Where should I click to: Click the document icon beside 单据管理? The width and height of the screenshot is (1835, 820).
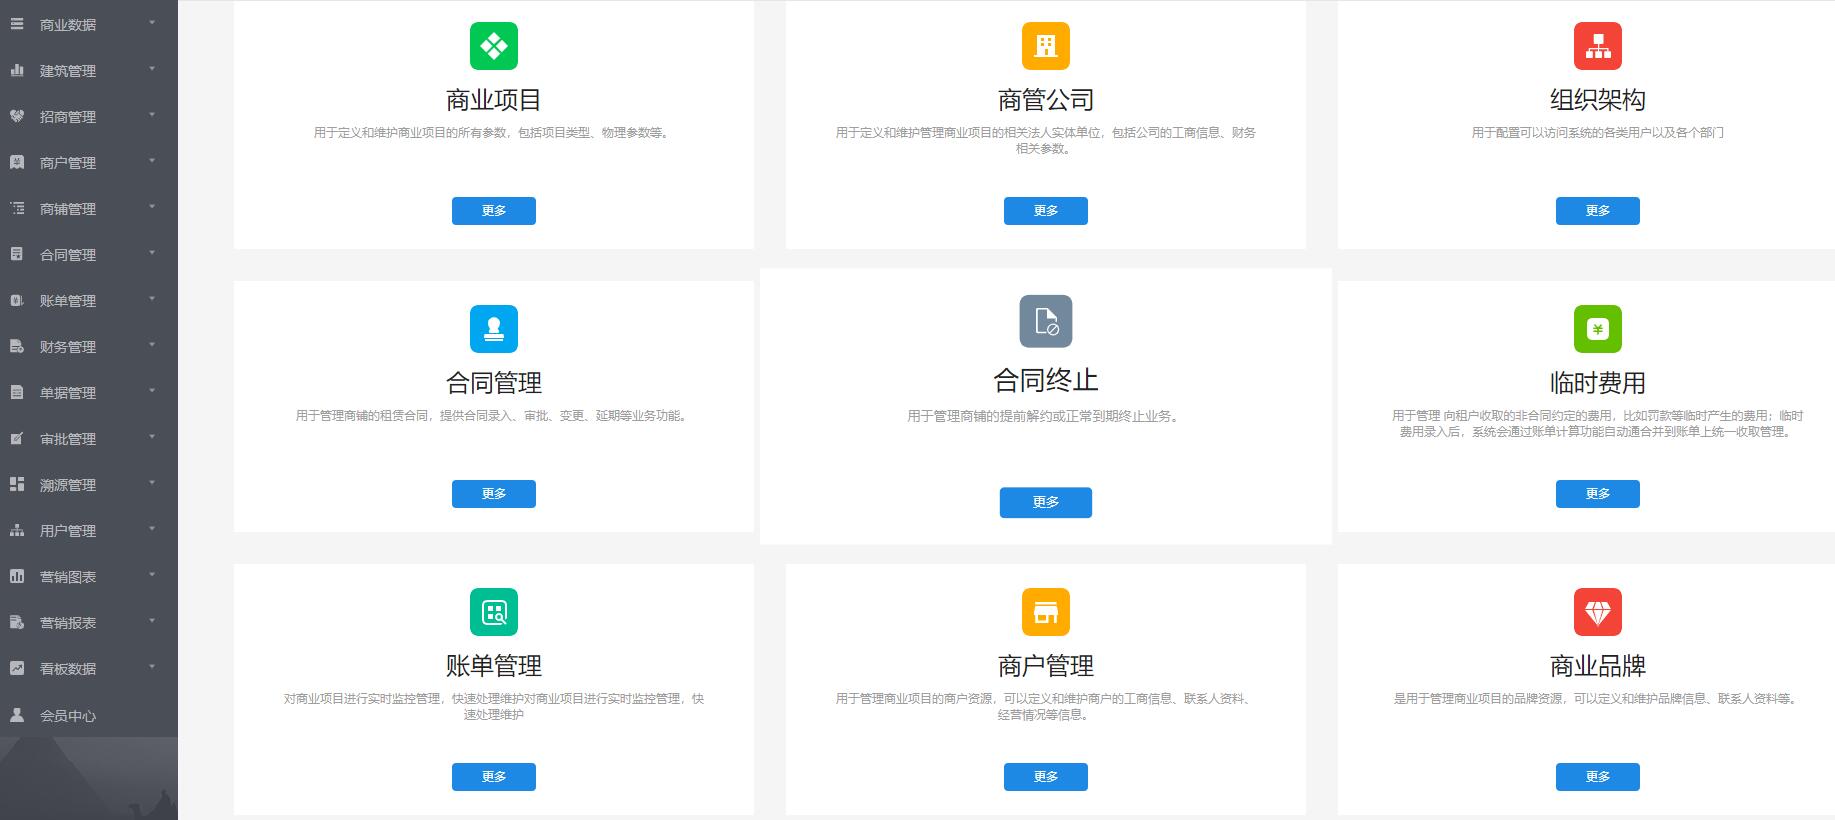click(x=17, y=392)
